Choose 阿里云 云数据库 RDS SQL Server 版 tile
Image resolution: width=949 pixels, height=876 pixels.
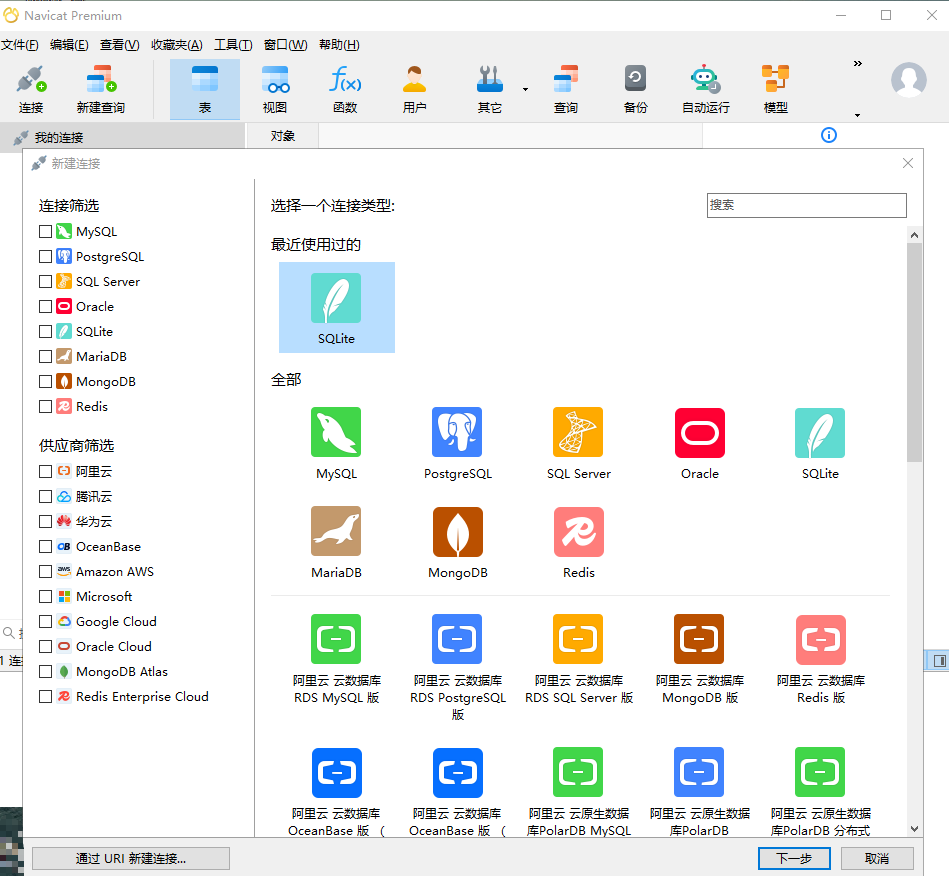(x=579, y=660)
